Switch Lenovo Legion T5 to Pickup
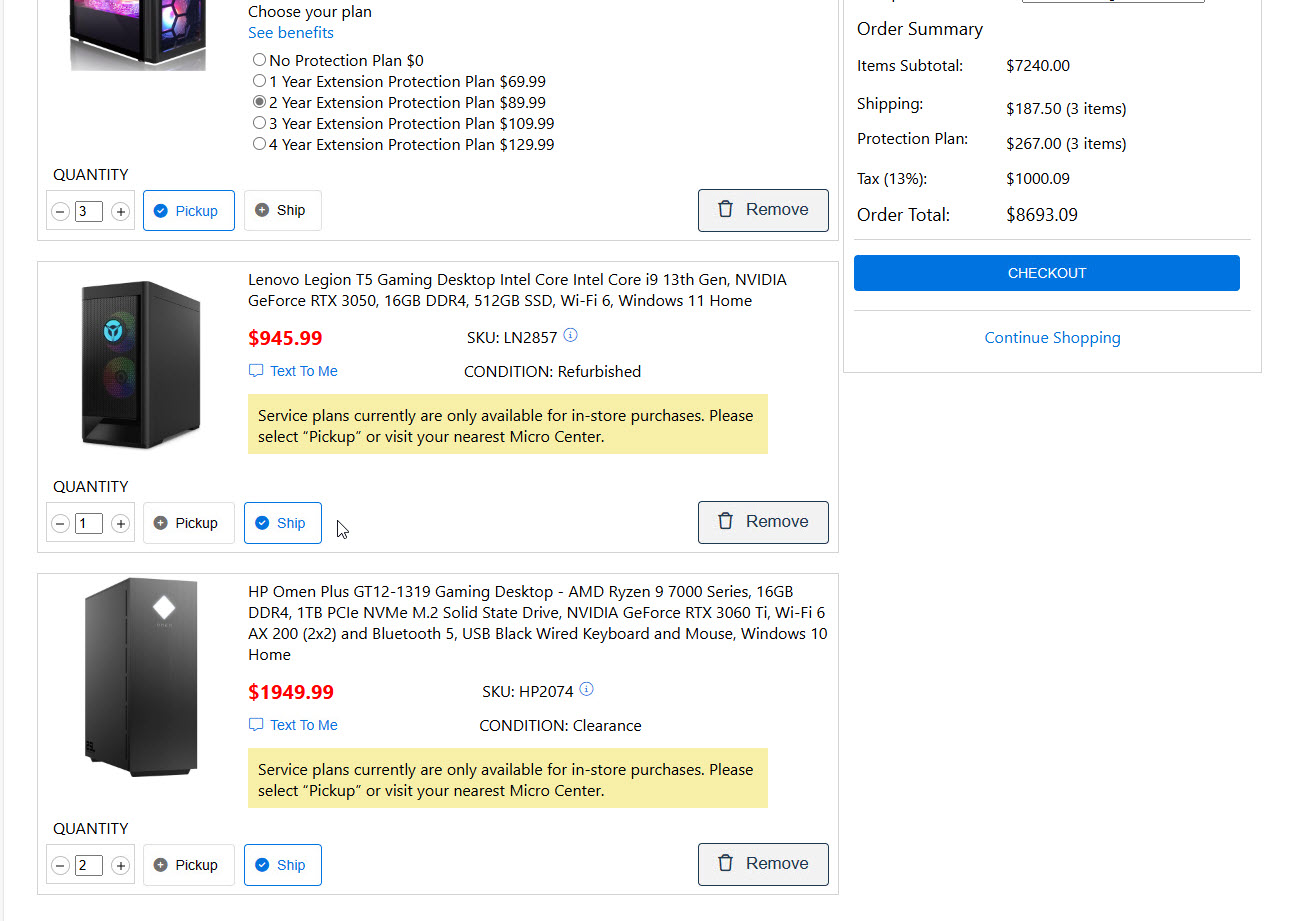The image size is (1290, 921). tap(188, 523)
